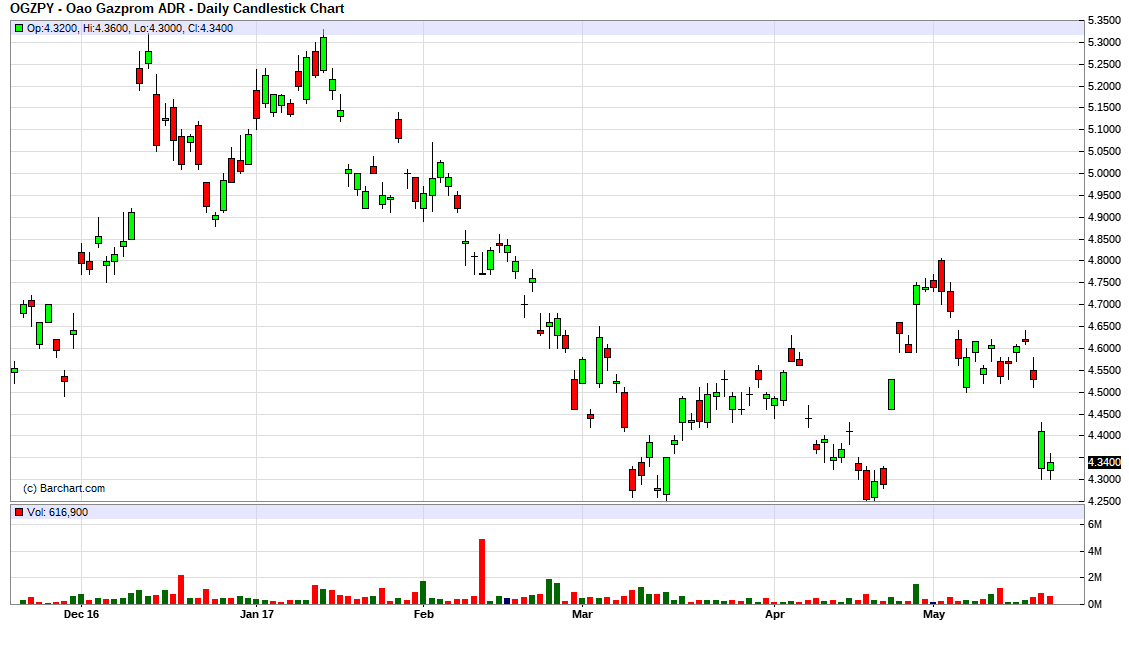
Task: Click the 4.3000 price axis label
Action: (x=1105, y=479)
